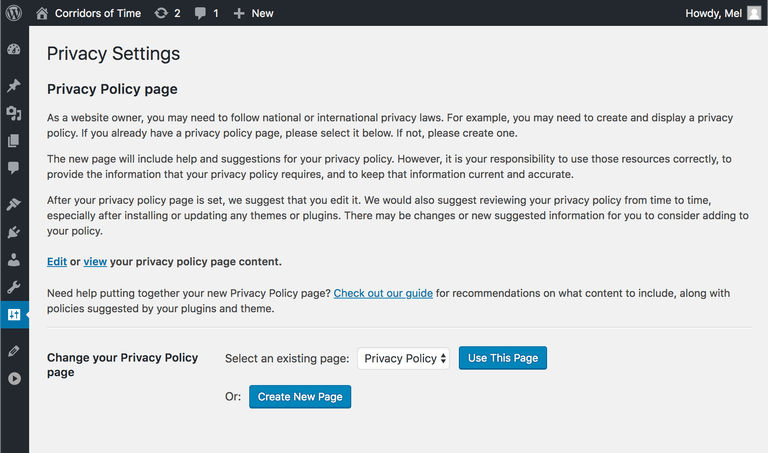Open Comments in the sidebar
The image size is (768, 453).
pyautogui.click(x=14, y=168)
